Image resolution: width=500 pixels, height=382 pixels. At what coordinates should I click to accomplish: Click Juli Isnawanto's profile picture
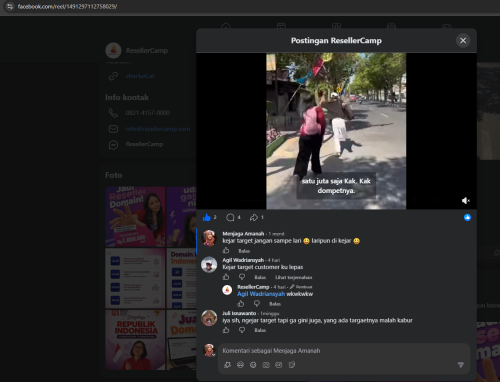[209, 318]
